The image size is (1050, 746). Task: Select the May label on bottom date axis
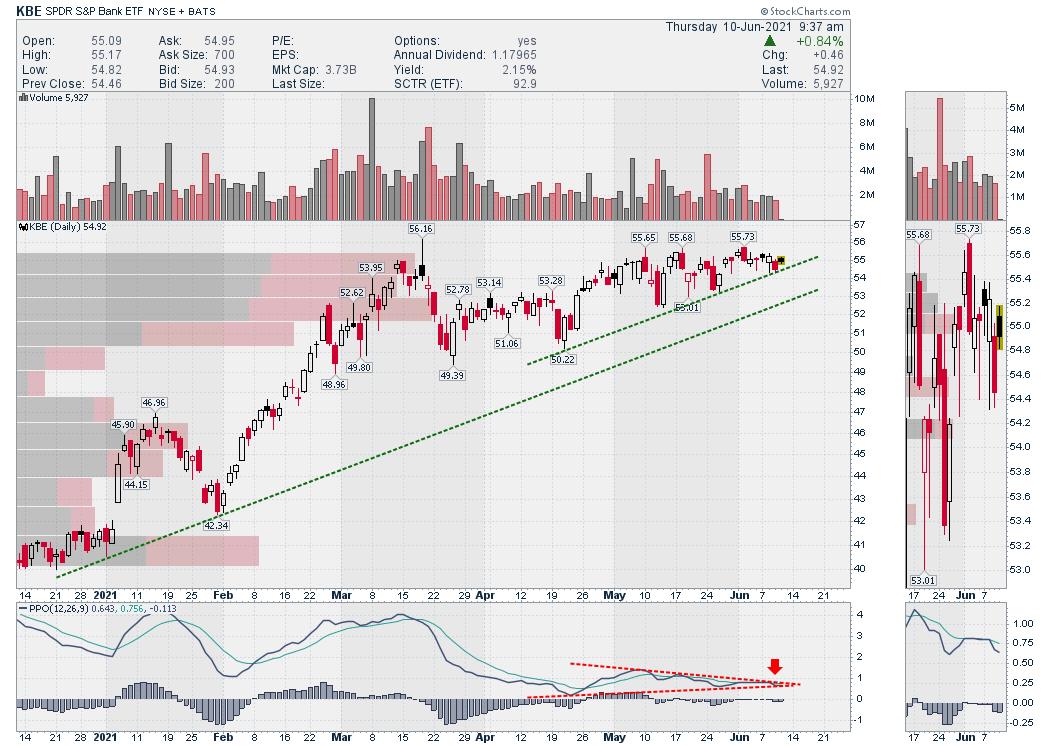(613, 736)
